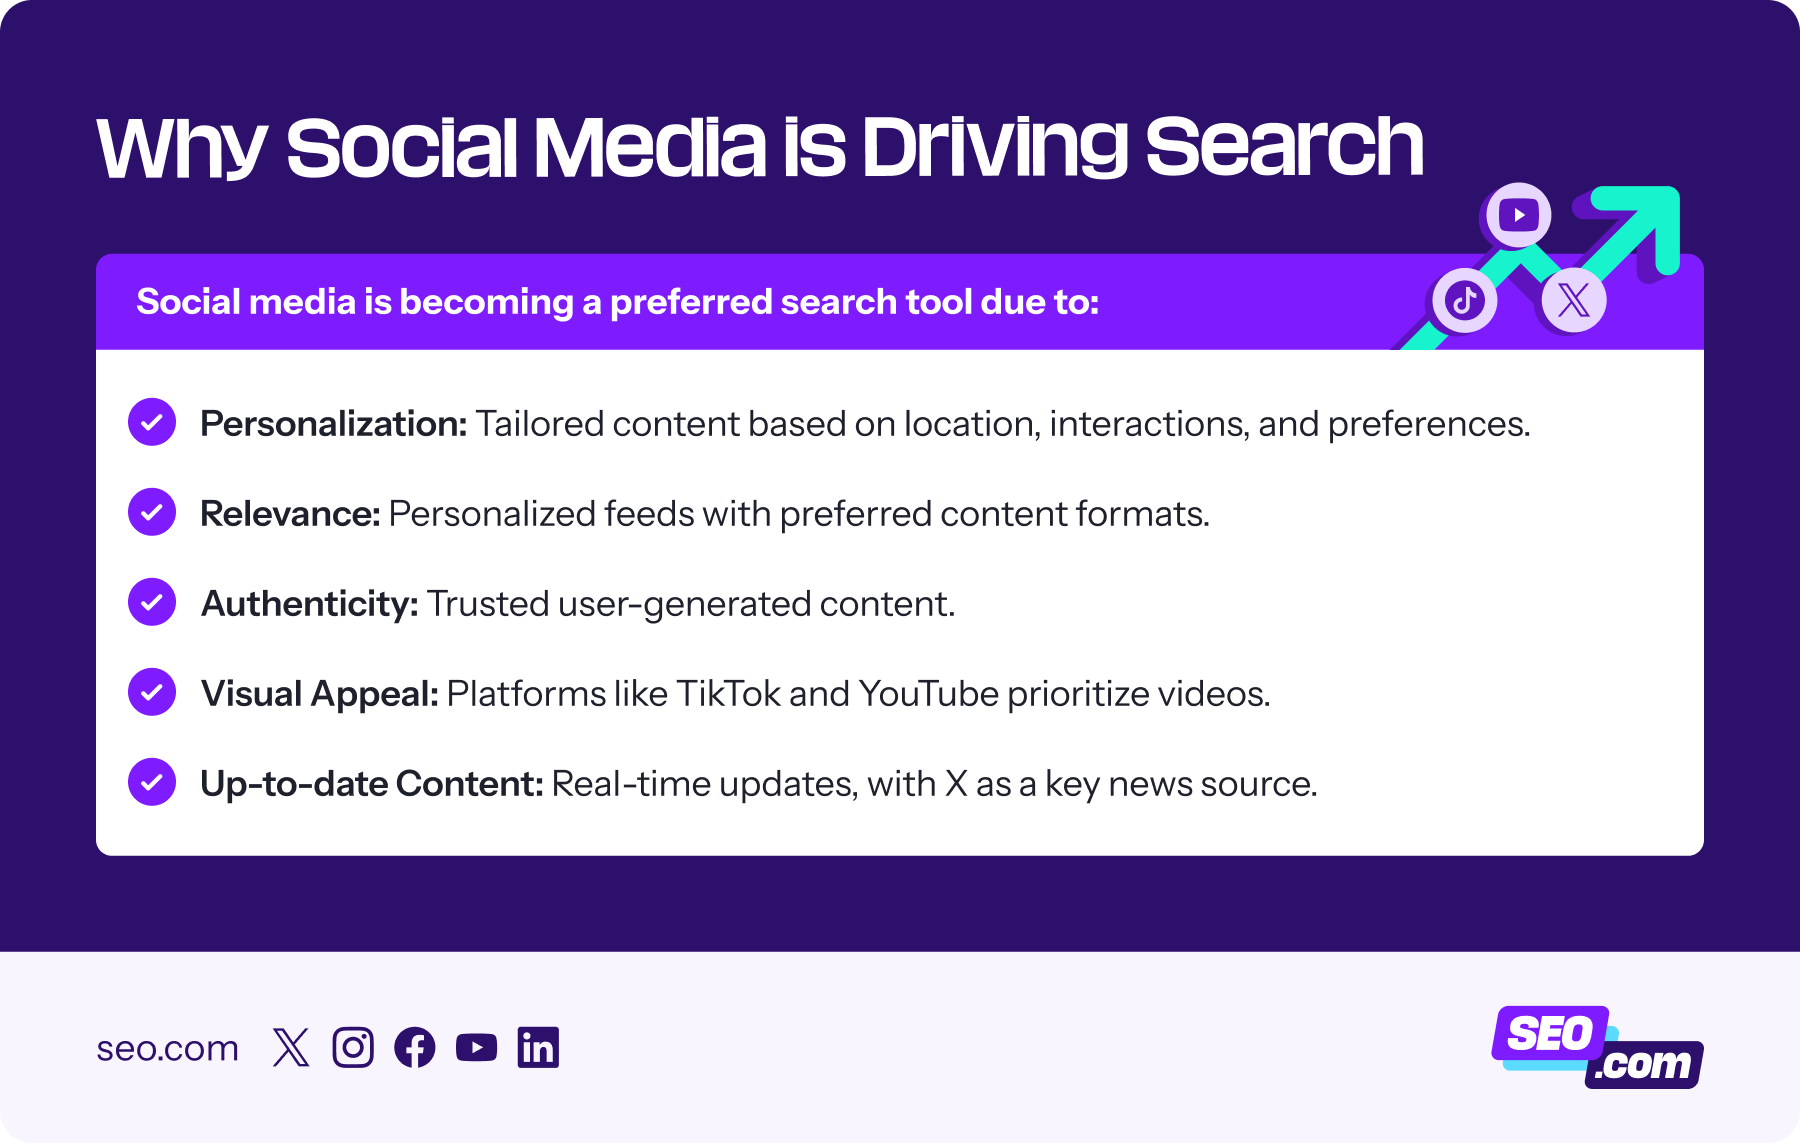1800x1143 pixels.
Task: Open the Instagram icon in the footer
Action: [353, 1047]
